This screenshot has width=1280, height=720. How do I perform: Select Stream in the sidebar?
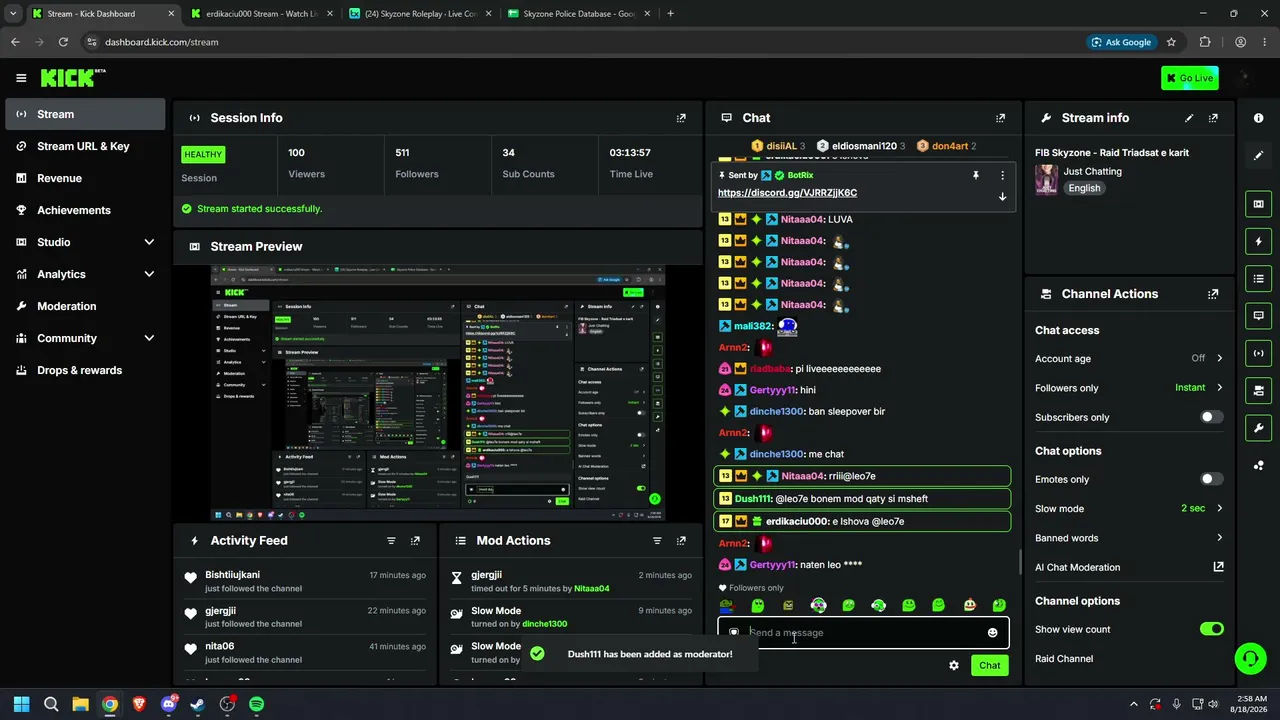click(85, 114)
